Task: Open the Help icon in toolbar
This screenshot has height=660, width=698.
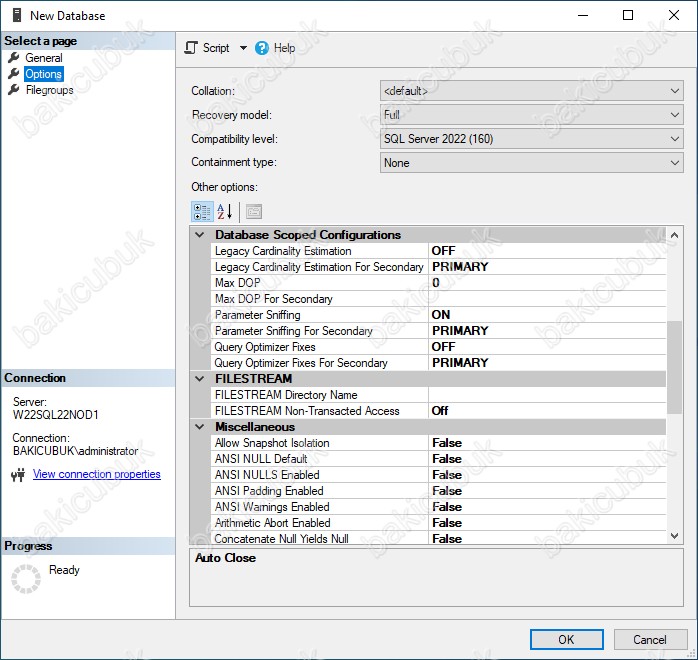Action: [x=262, y=48]
